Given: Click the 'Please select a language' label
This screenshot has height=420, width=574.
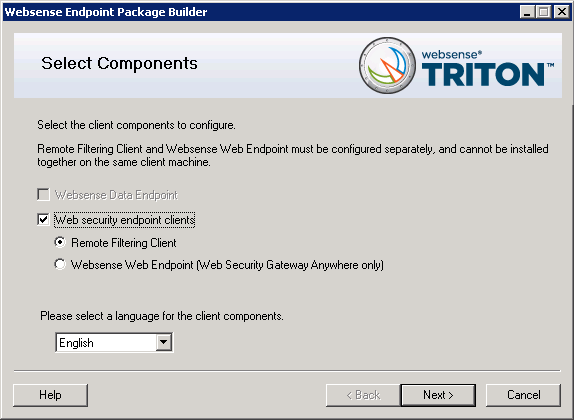Looking at the screenshot, I should [162, 316].
